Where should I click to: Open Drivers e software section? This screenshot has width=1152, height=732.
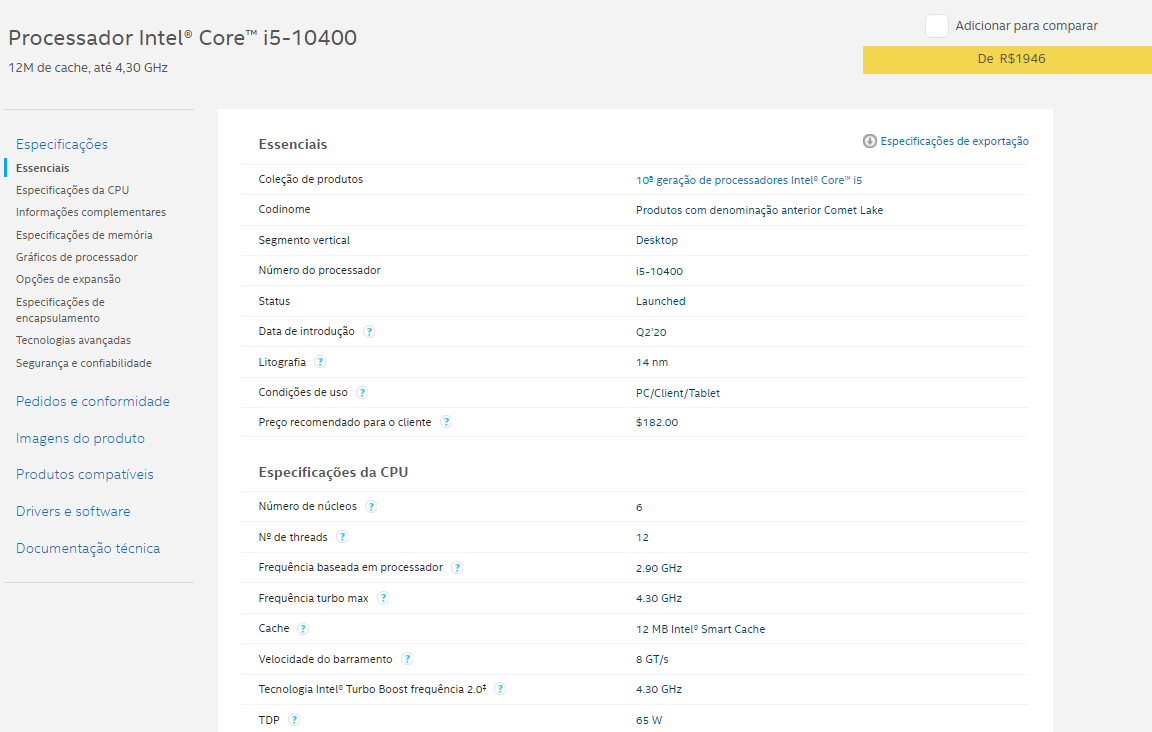pos(73,512)
